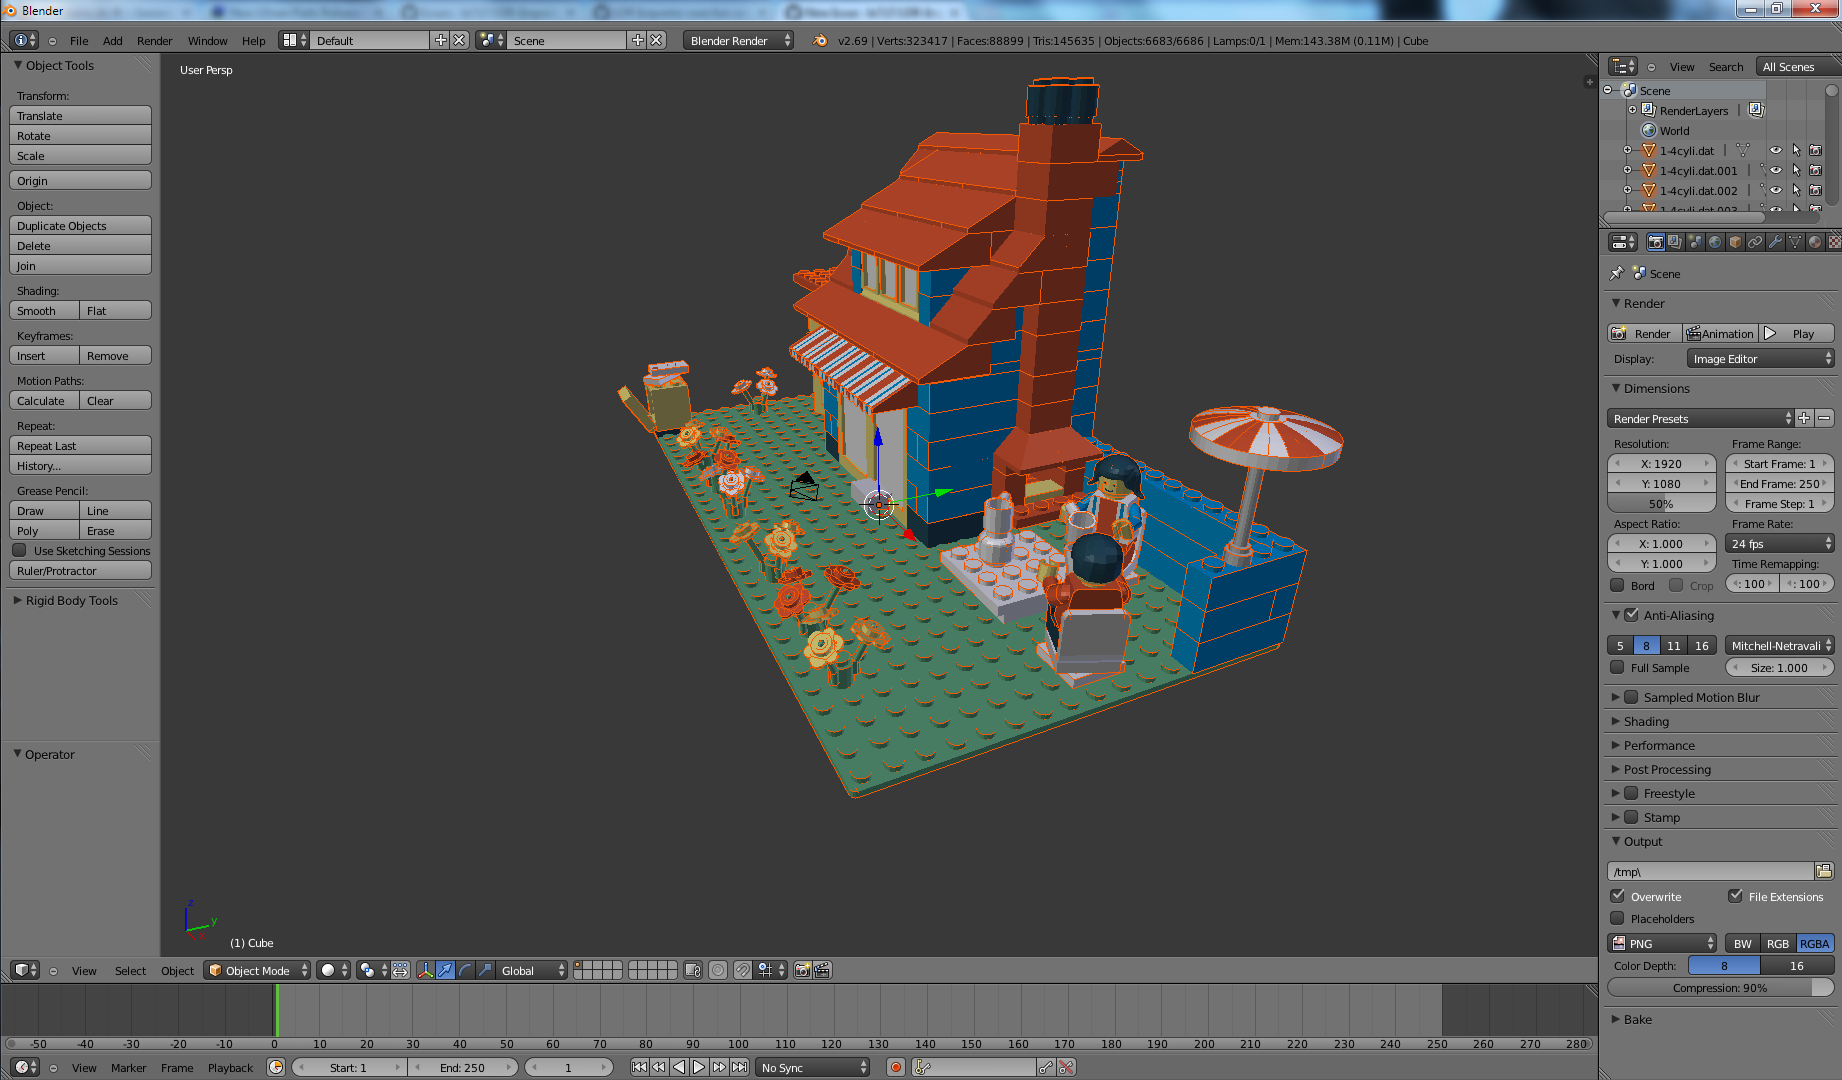Toggle selectability of 1-4cyli.dat.001 arrow icon
1842x1080 pixels.
[x=1796, y=170]
